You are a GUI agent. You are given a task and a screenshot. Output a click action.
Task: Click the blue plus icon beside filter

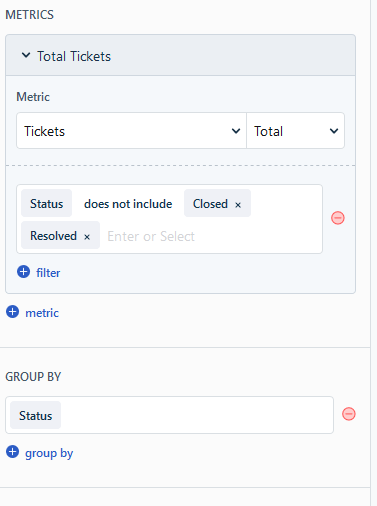point(23,272)
